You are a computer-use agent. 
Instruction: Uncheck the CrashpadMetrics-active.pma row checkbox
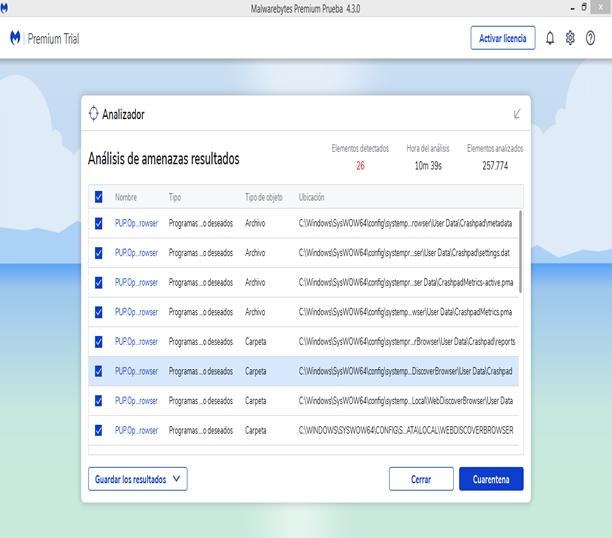tap(99, 282)
